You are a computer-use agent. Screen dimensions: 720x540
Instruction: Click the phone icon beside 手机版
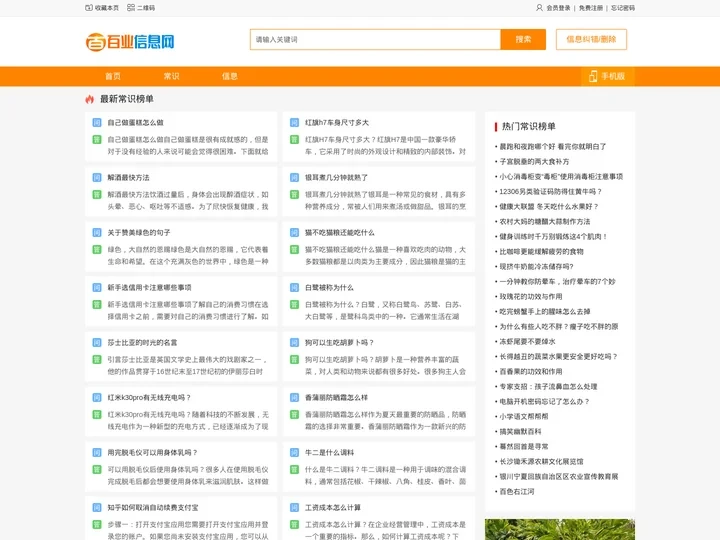(x=593, y=76)
